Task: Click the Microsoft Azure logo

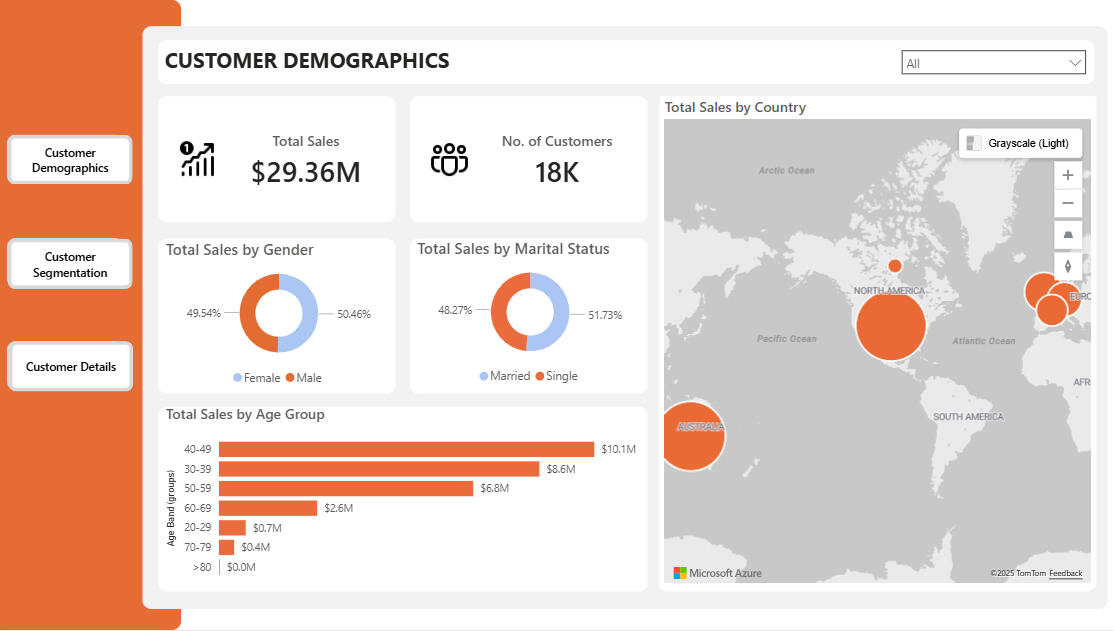Action: coord(717,573)
